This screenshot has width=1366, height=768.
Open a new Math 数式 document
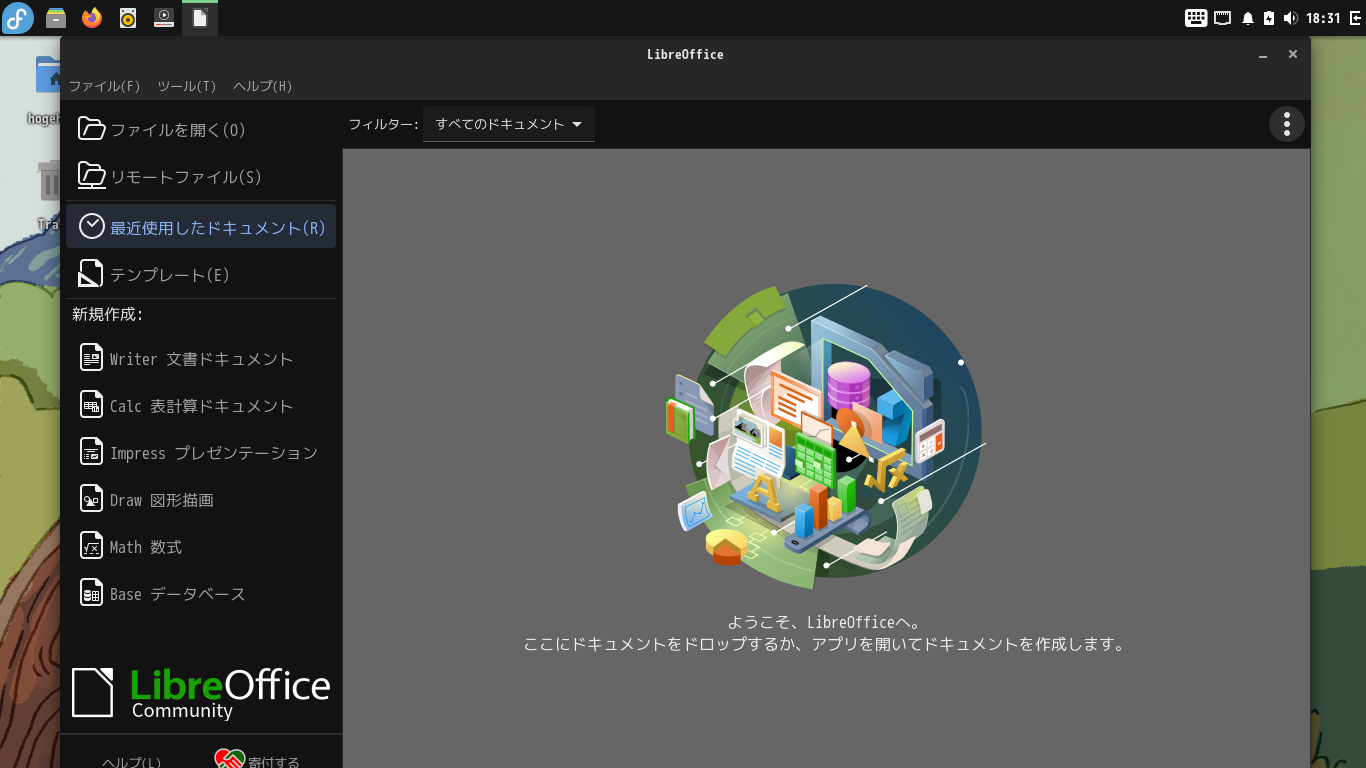click(163, 546)
